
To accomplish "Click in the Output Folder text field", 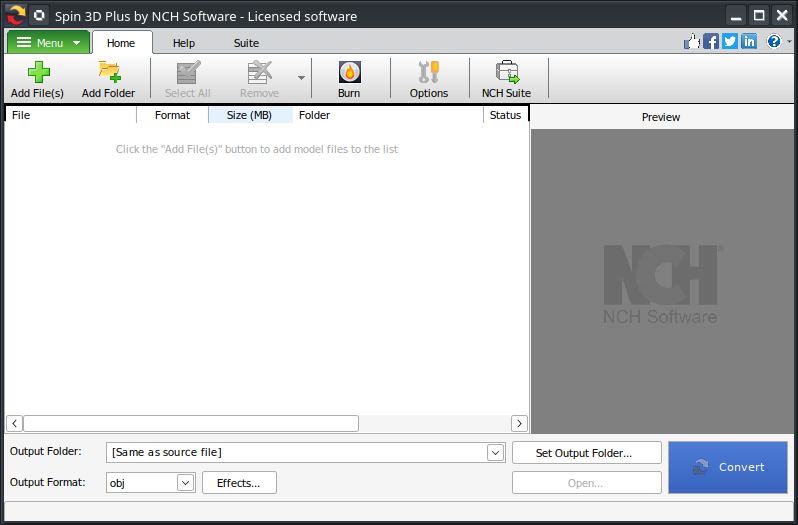I will pos(297,452).
